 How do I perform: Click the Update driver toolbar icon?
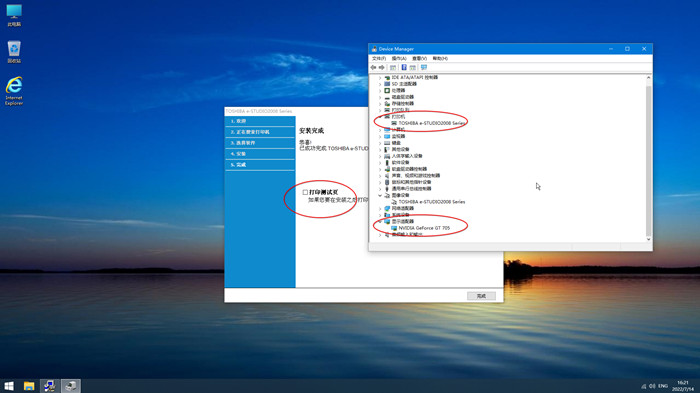[412, 67]
